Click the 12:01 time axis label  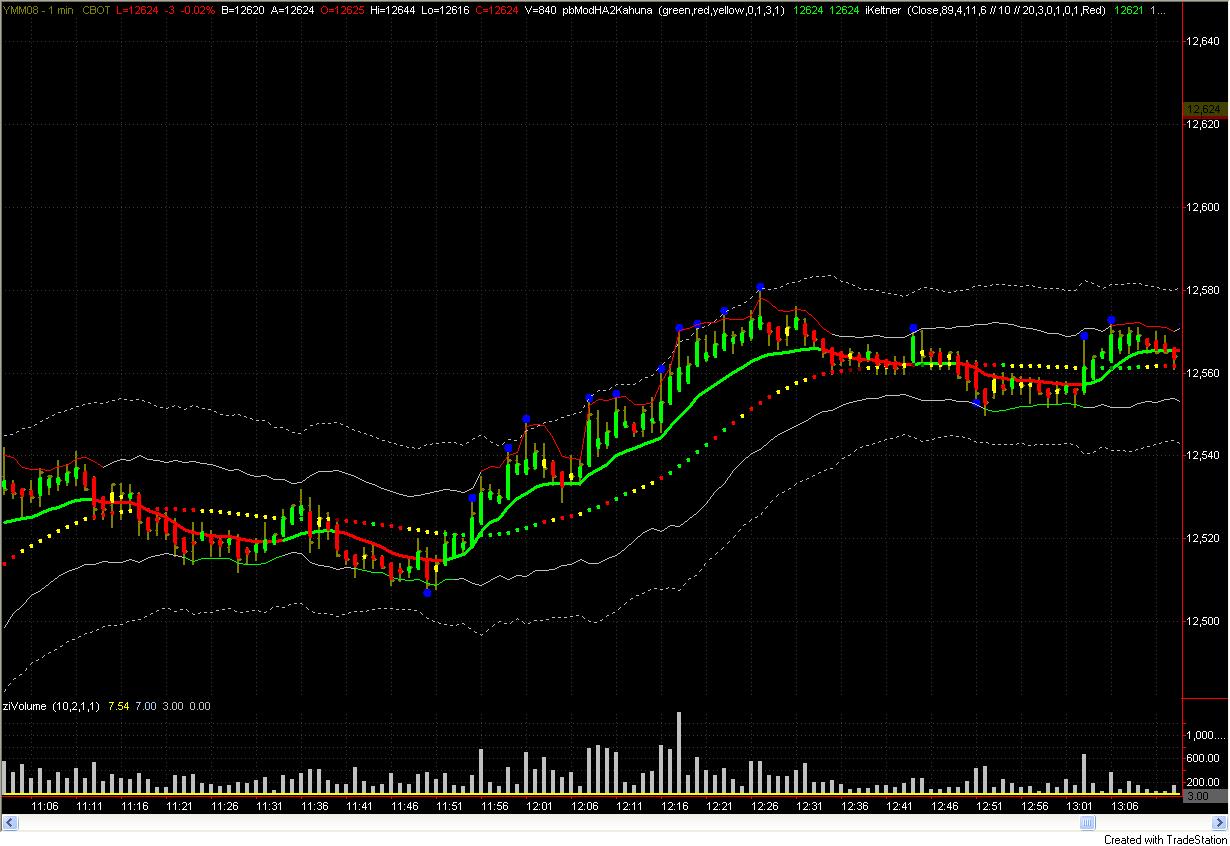[540, 805]
